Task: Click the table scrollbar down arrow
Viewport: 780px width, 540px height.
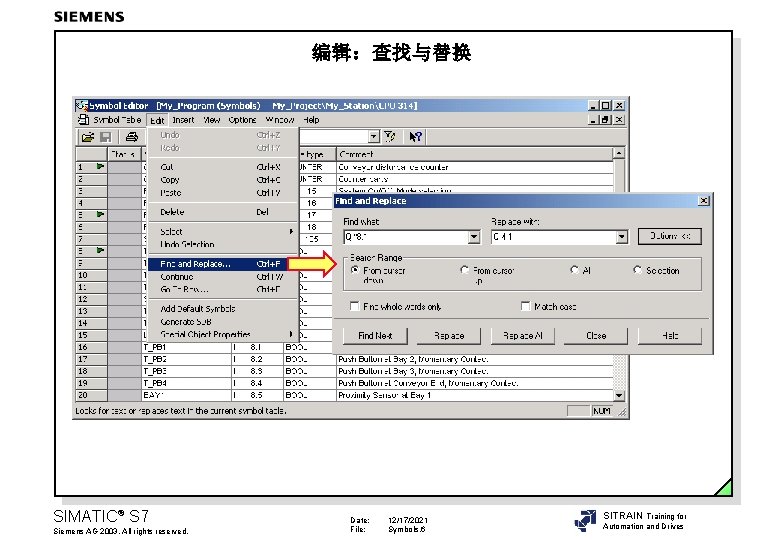Action: click(618, 395)
